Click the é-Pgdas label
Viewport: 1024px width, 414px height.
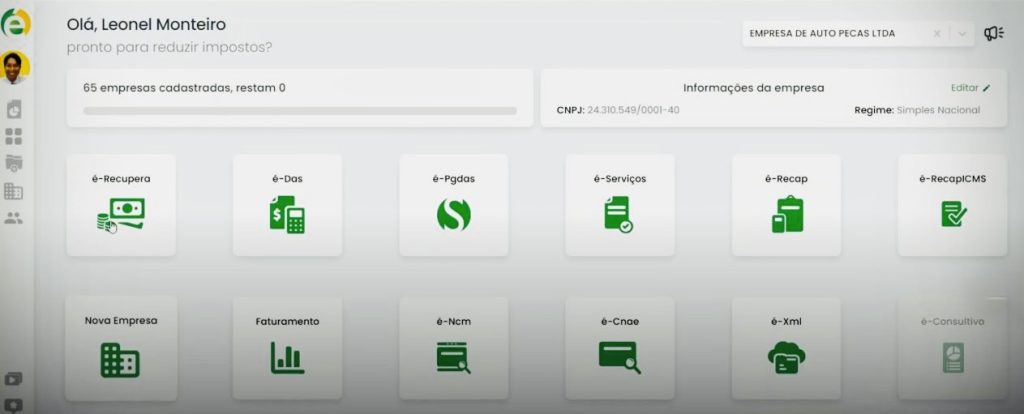pos(453,179)
